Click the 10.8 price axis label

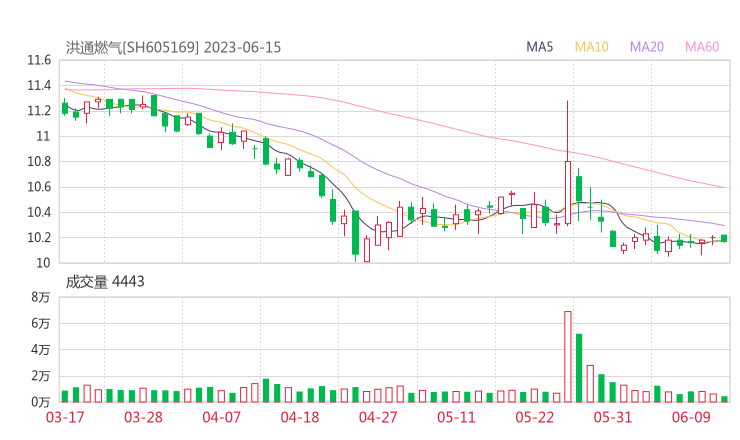[x=39, y=161]
